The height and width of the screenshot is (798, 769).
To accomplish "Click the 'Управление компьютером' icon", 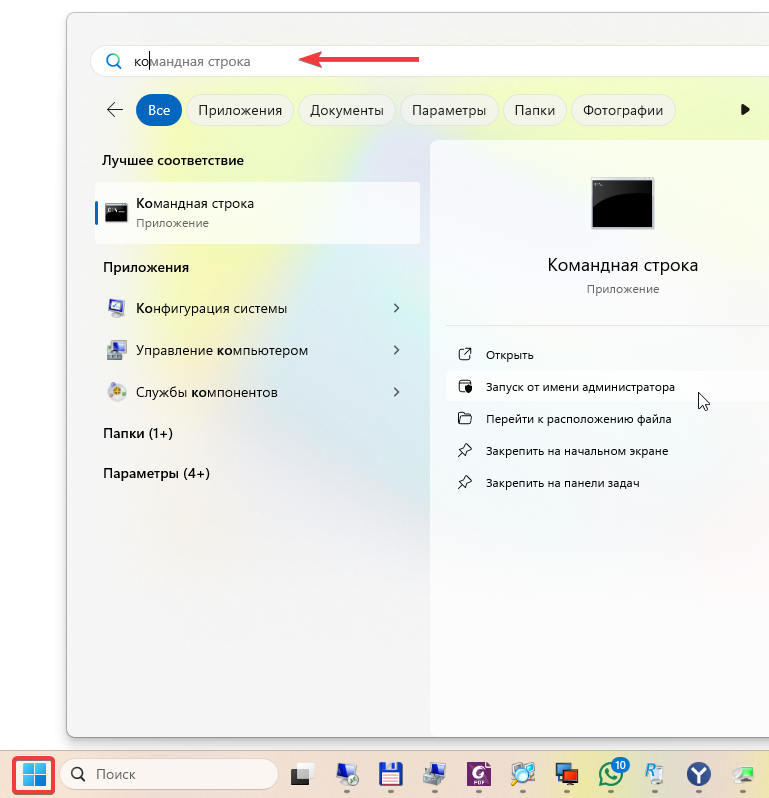I will click(117, 350).
